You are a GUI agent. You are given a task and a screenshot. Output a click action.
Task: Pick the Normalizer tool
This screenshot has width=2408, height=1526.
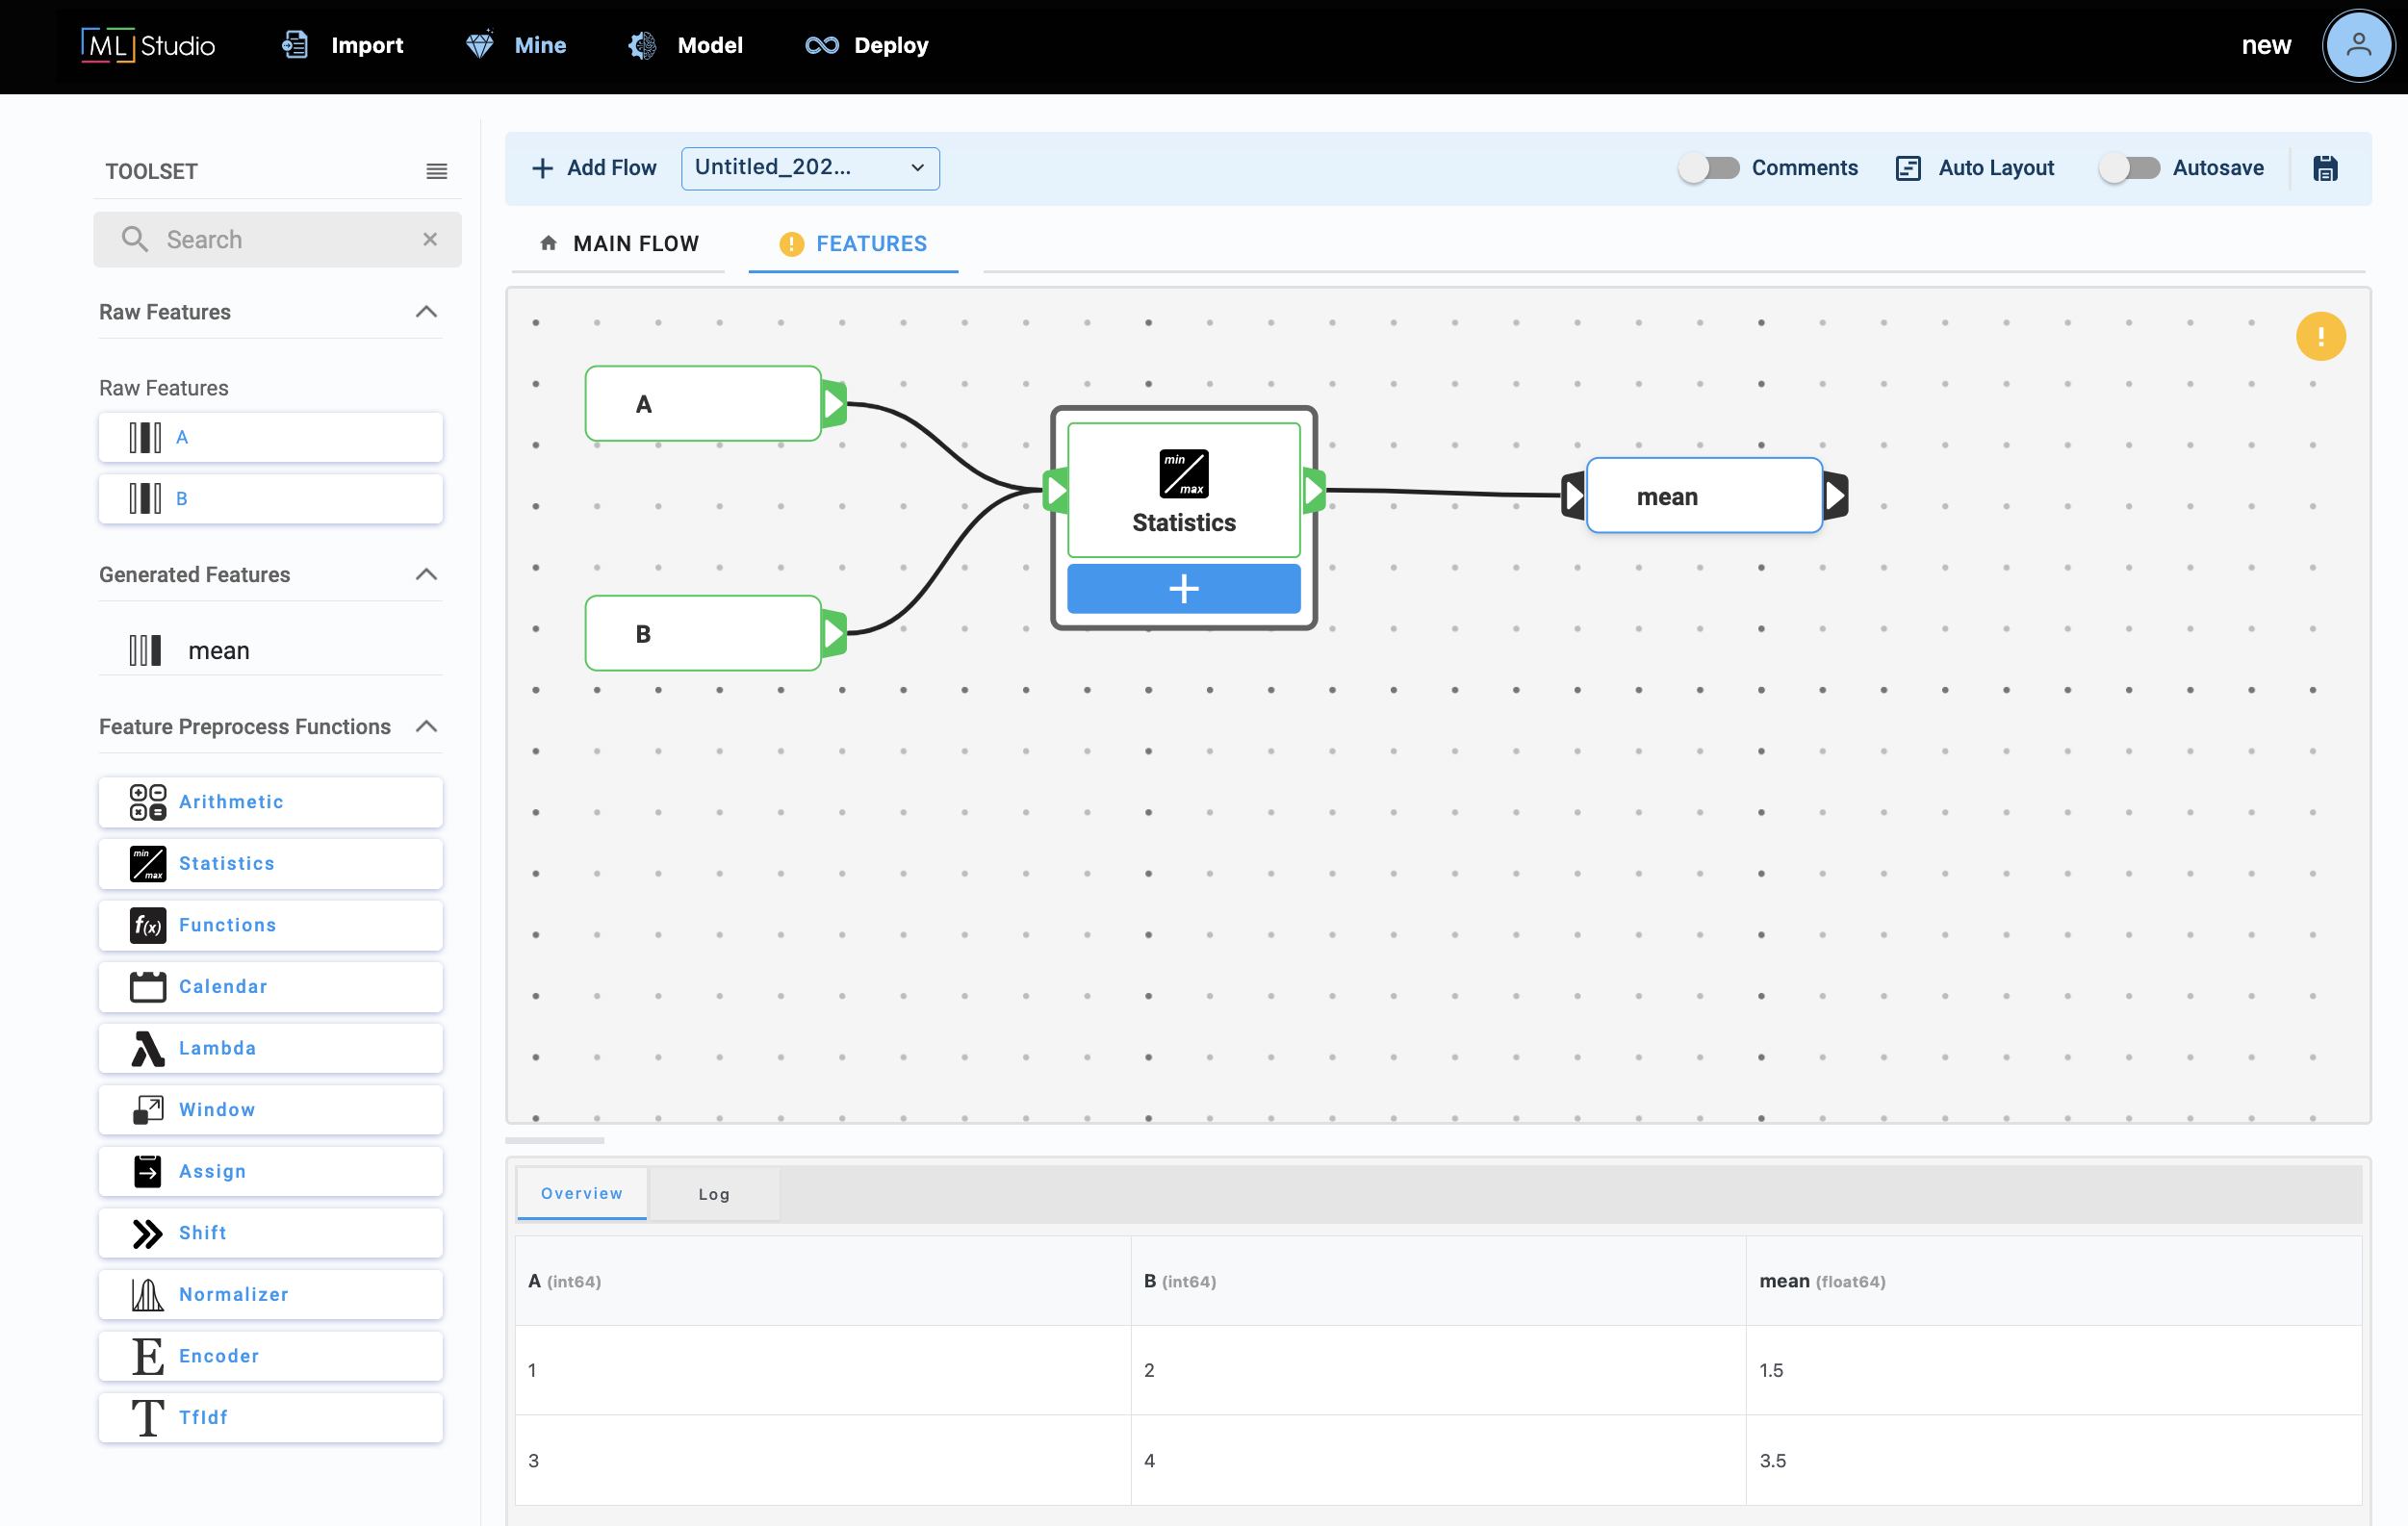coord(270,1294)
